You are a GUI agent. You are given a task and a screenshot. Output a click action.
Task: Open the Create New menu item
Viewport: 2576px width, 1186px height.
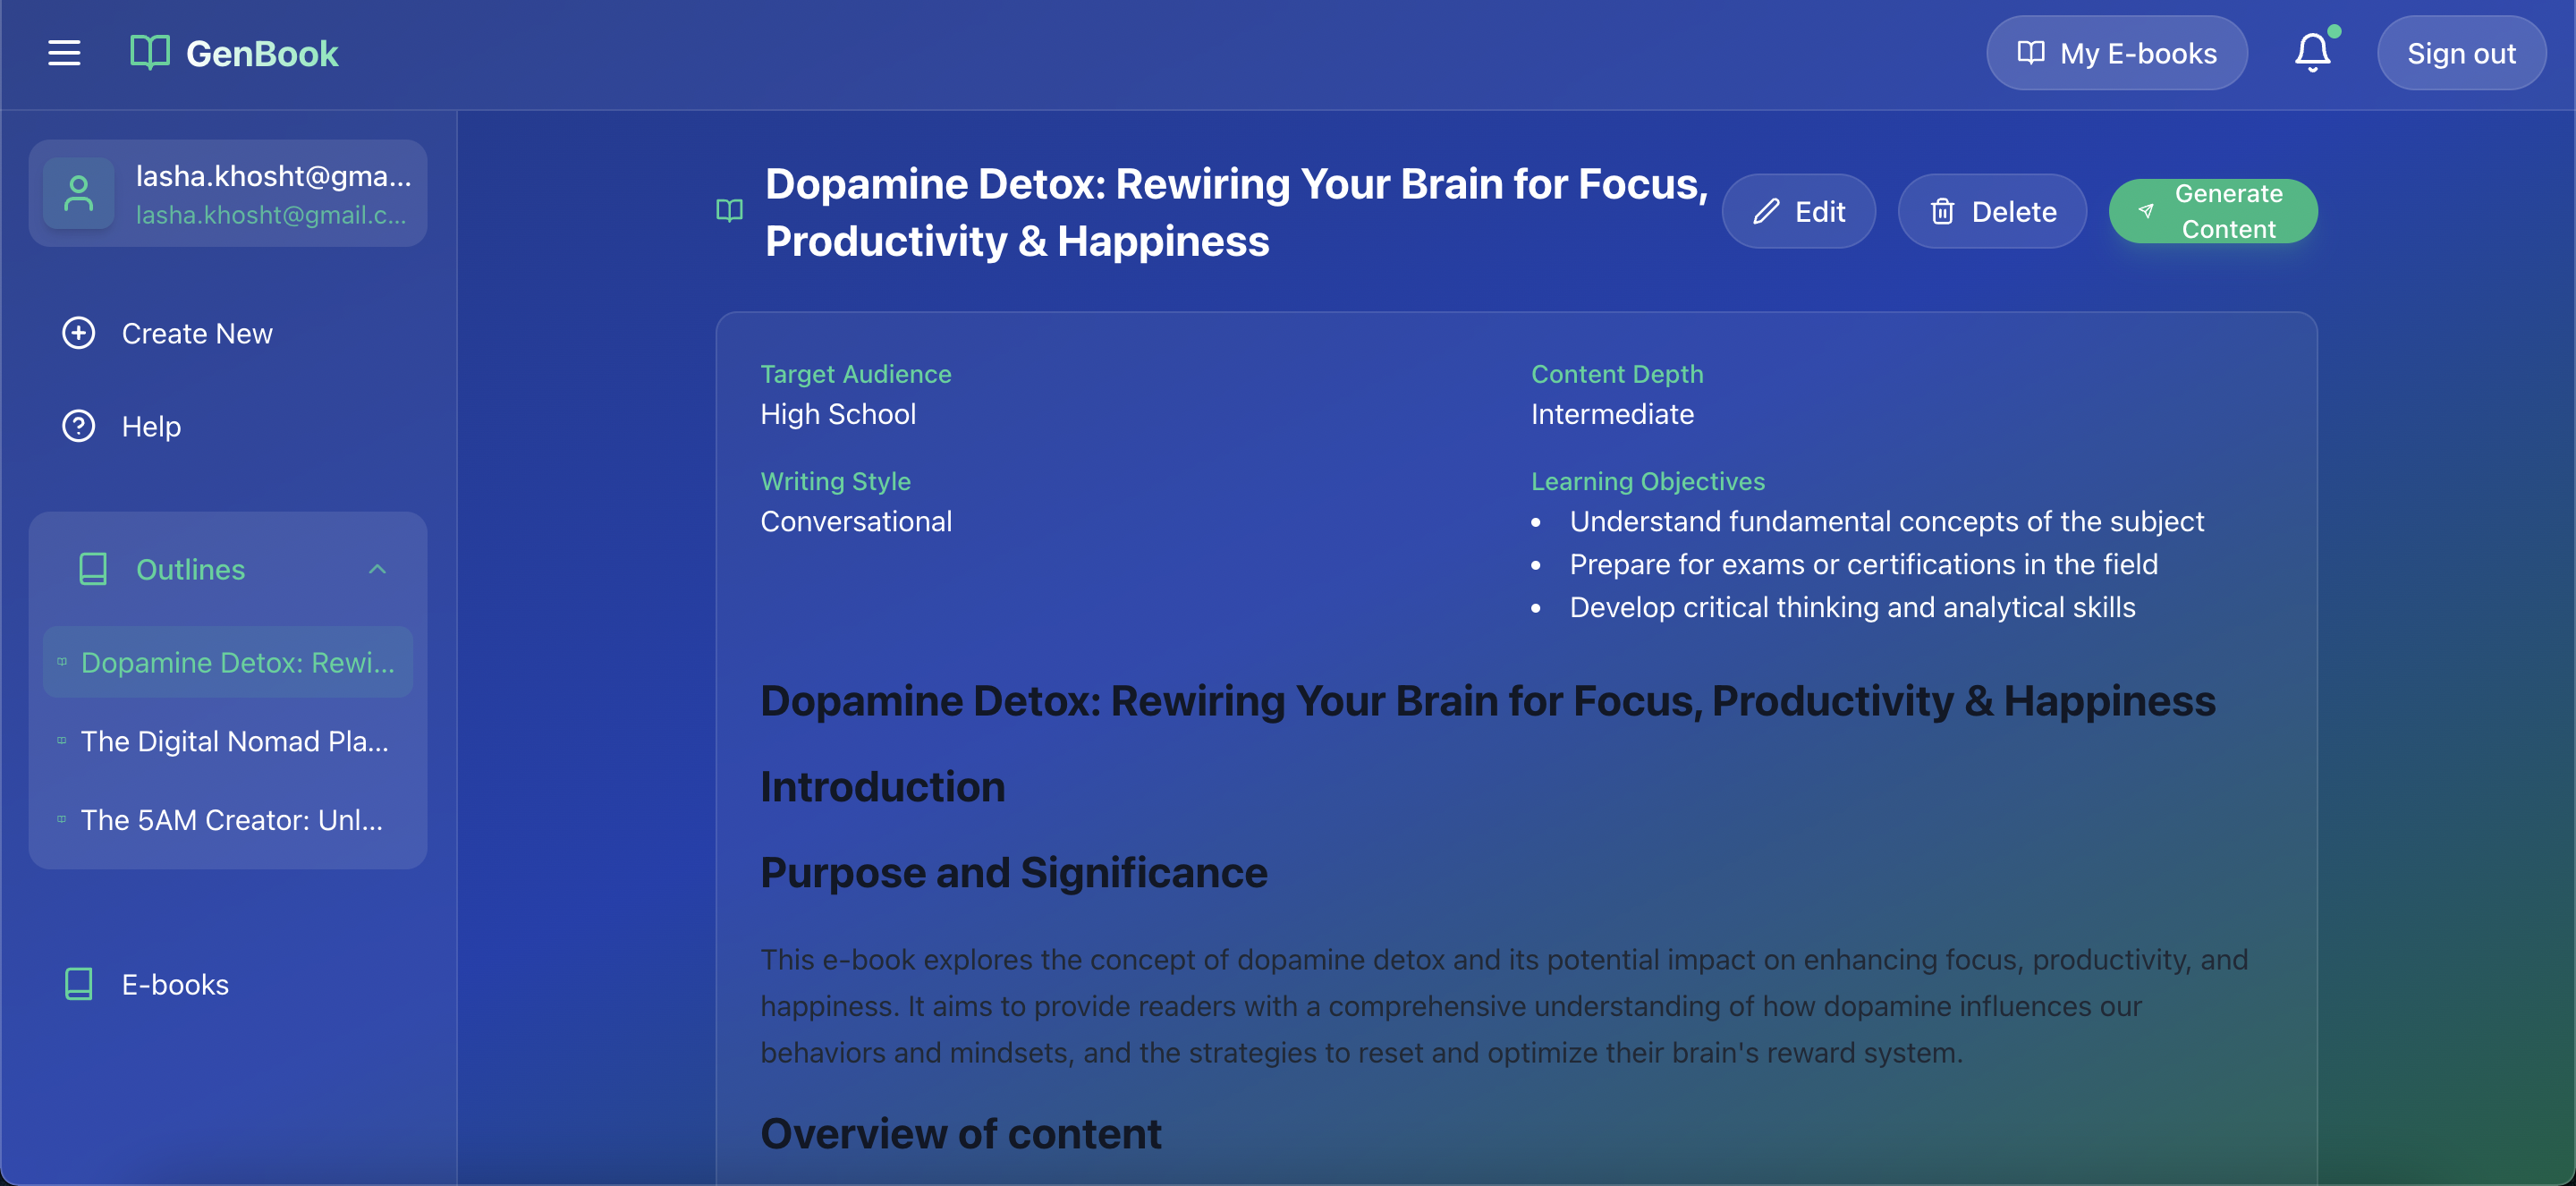click(x=228, y=333)
